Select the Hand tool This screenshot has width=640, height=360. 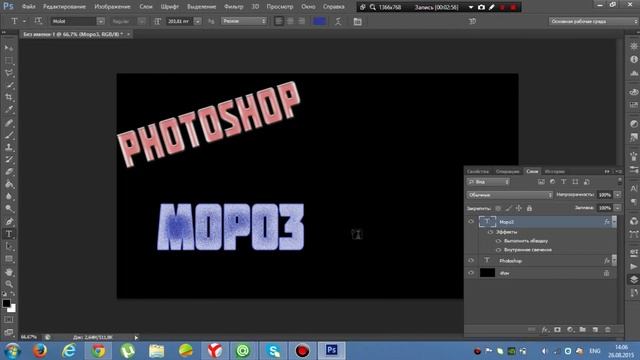click(x=9, y=272)
